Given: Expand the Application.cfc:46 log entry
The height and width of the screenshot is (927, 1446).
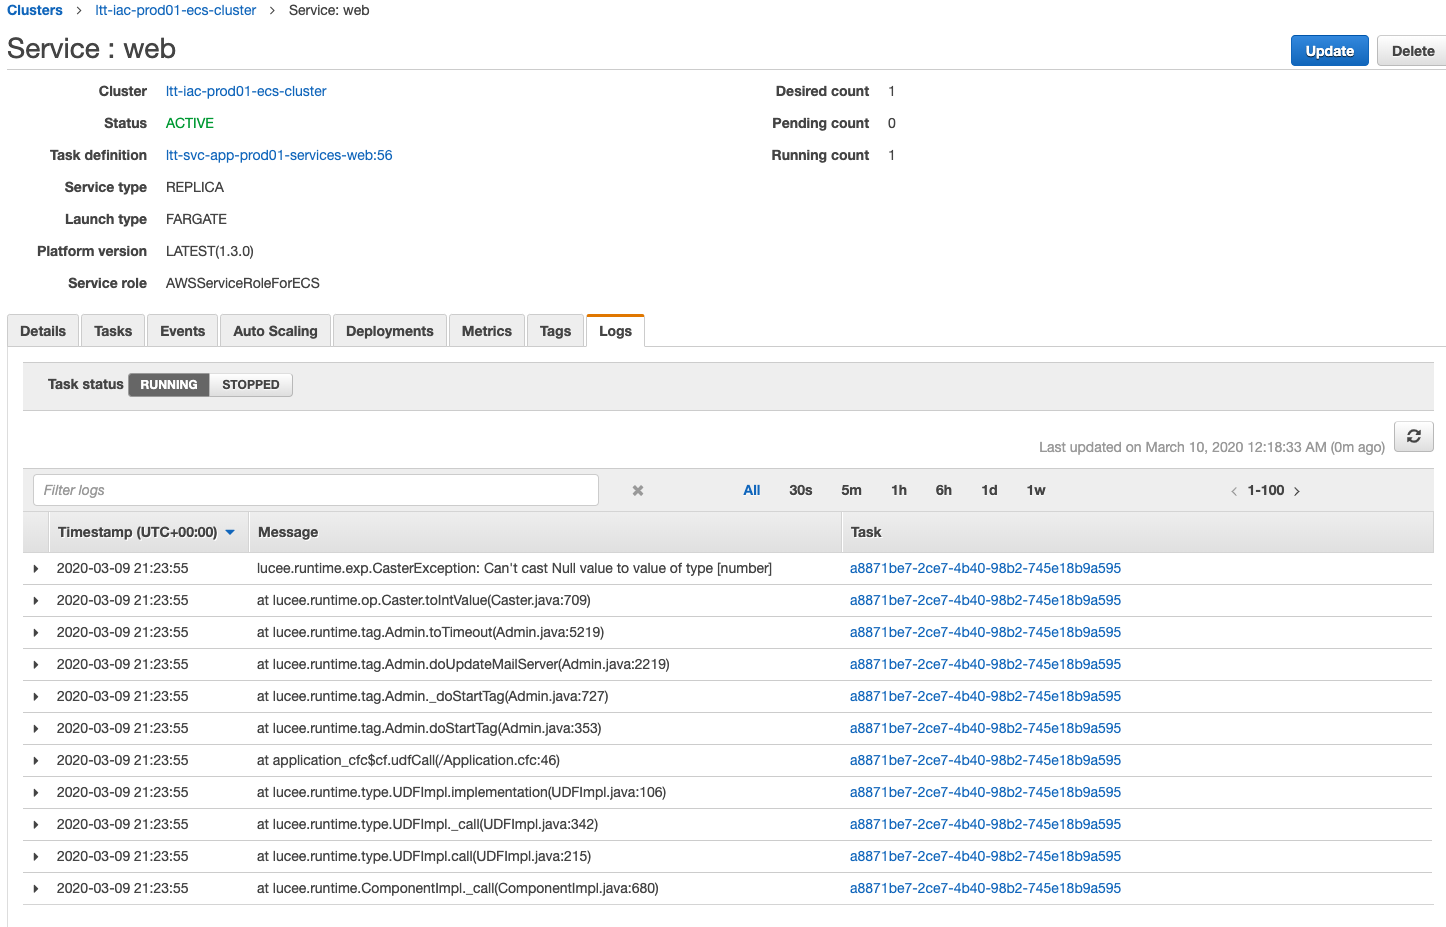Looking at the screenshot, I should [36, 761].
